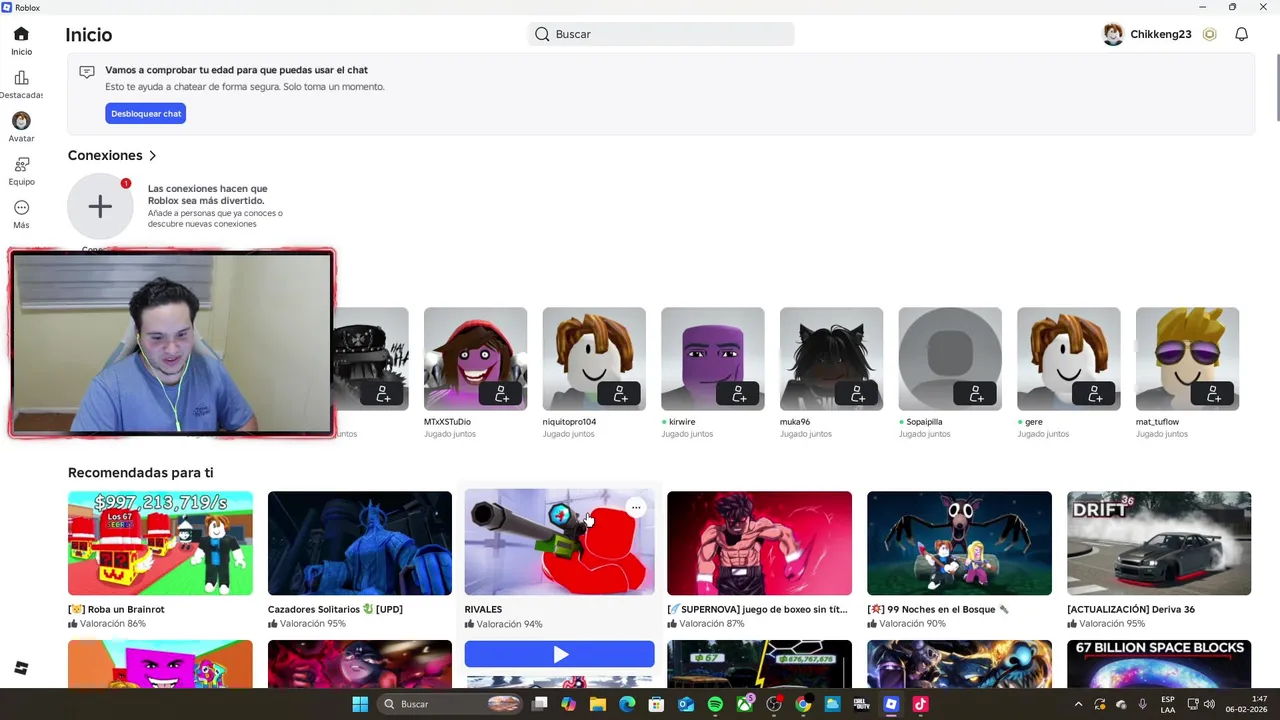This screenshot has height=720, width=1280.
Task: Click the 'Valoración 86%' rating text
Action: pyautogui.click(x=113, y=623)
